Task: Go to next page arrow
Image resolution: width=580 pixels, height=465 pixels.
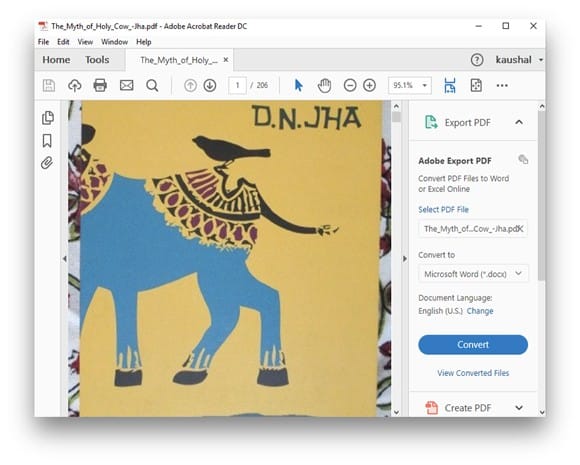Action: coord(210,85)
